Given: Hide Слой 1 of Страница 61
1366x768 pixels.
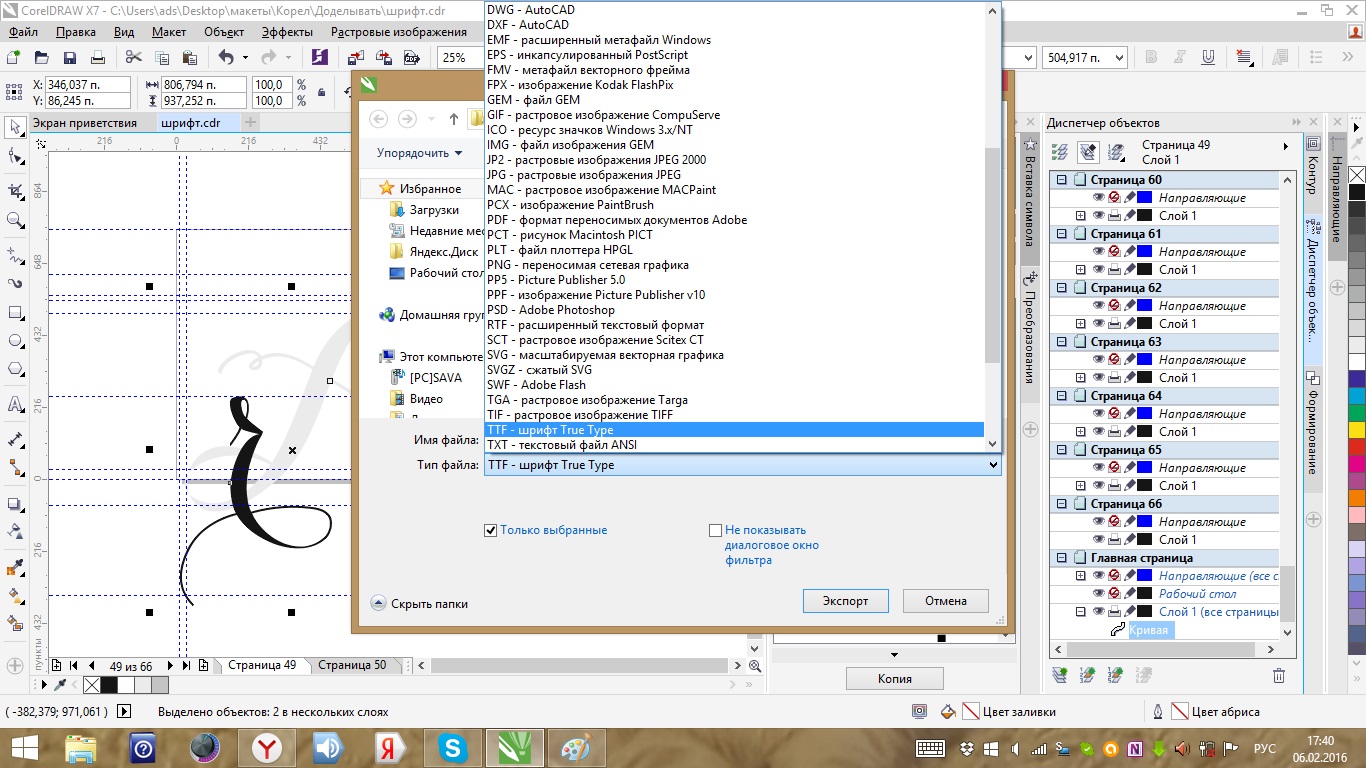Looking at the screenshot, I should [x=1098, y=270].
